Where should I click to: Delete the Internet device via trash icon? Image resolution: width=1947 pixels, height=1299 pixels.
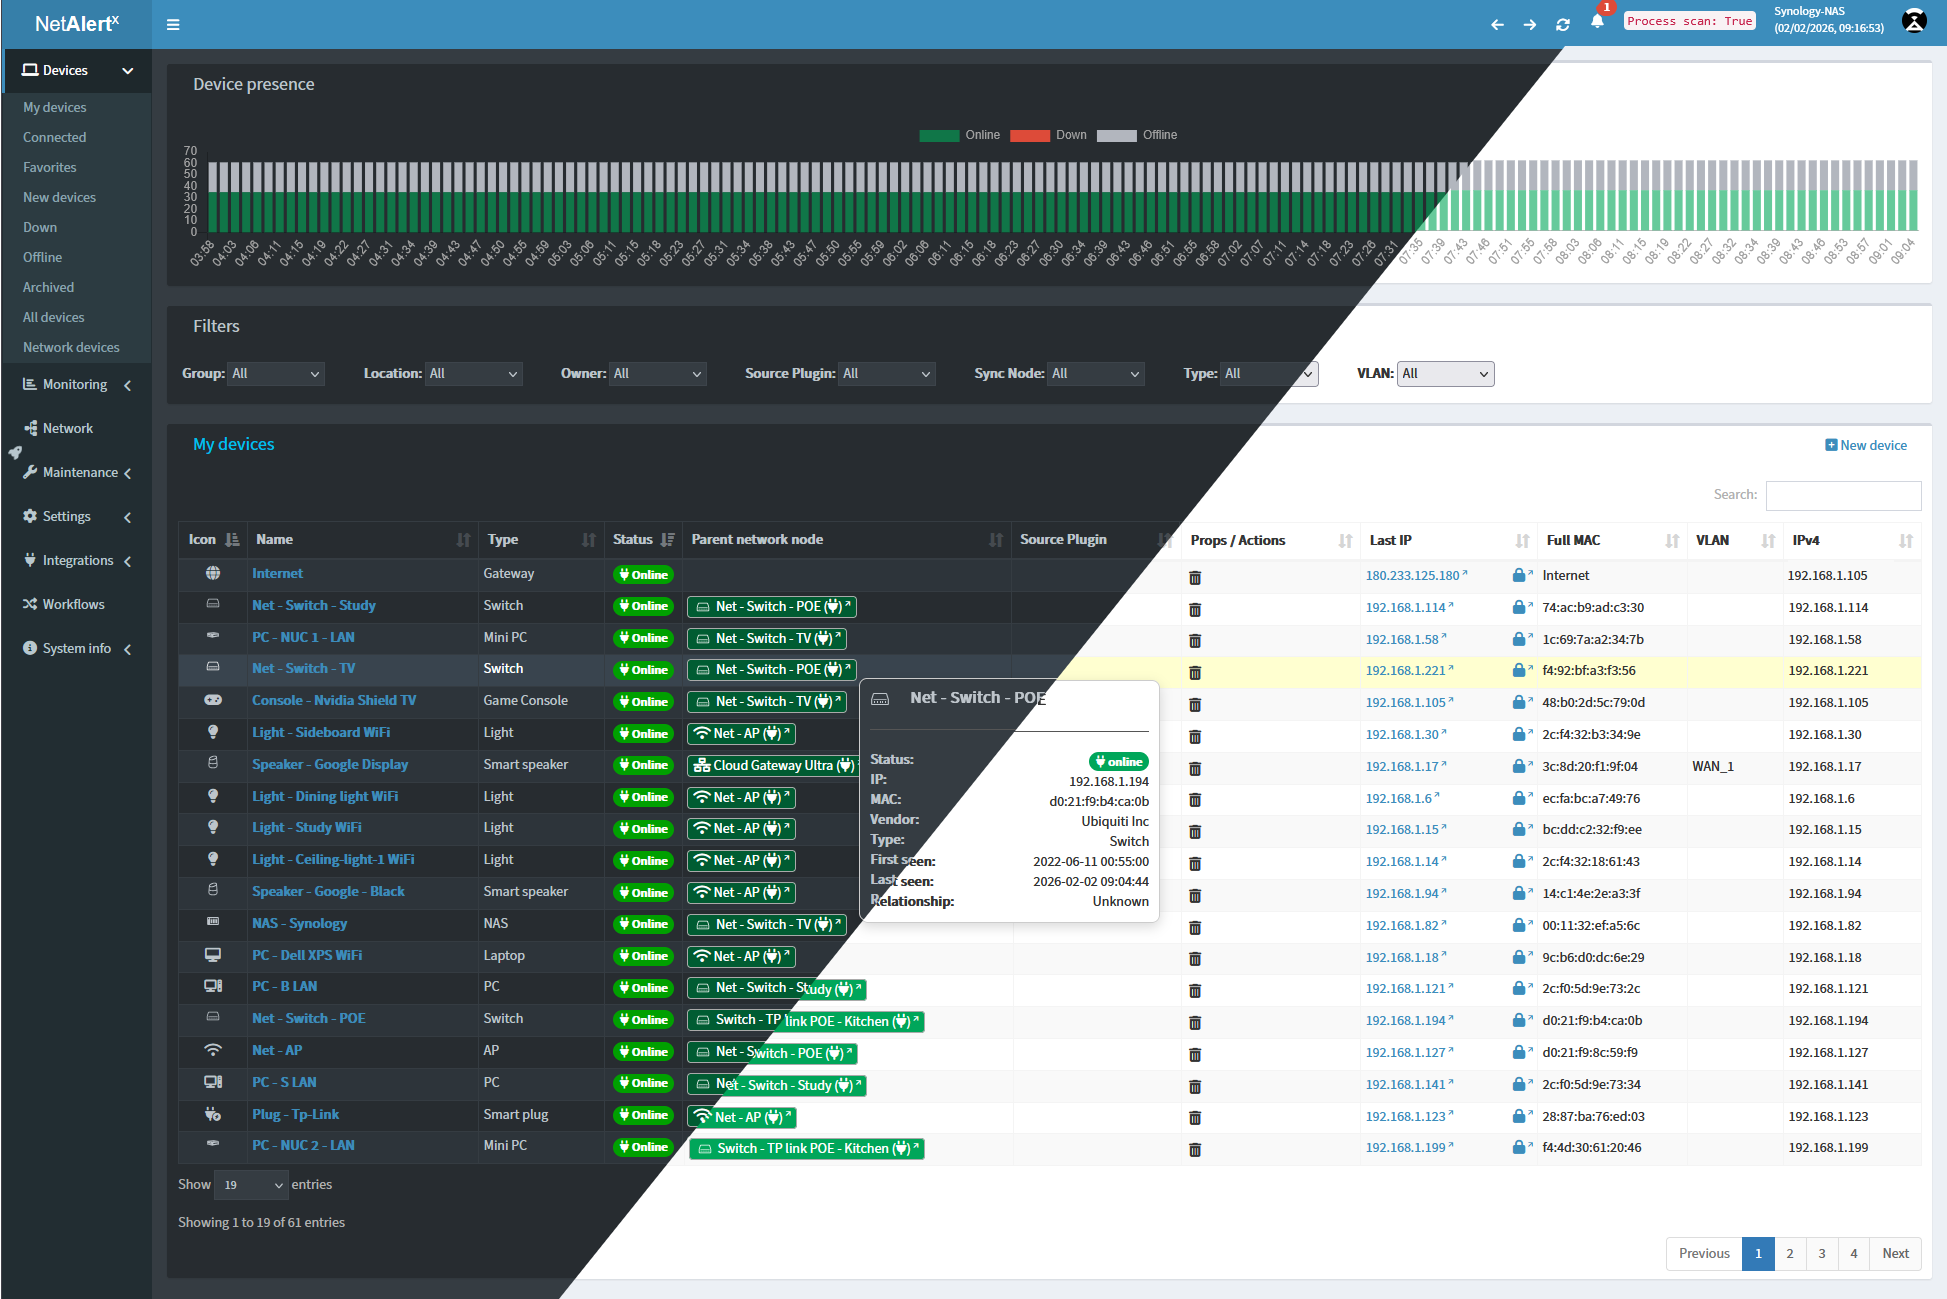tap(1195, 577)
